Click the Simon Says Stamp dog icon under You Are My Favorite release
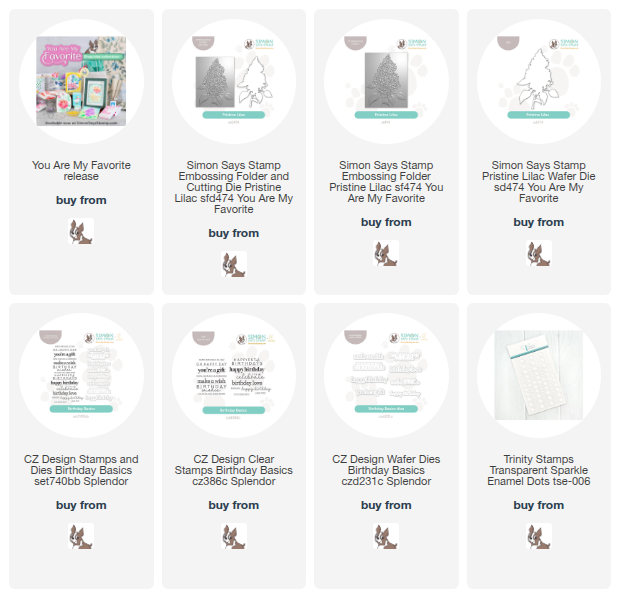The image size is (620, 610). click(x=81, y=231)
